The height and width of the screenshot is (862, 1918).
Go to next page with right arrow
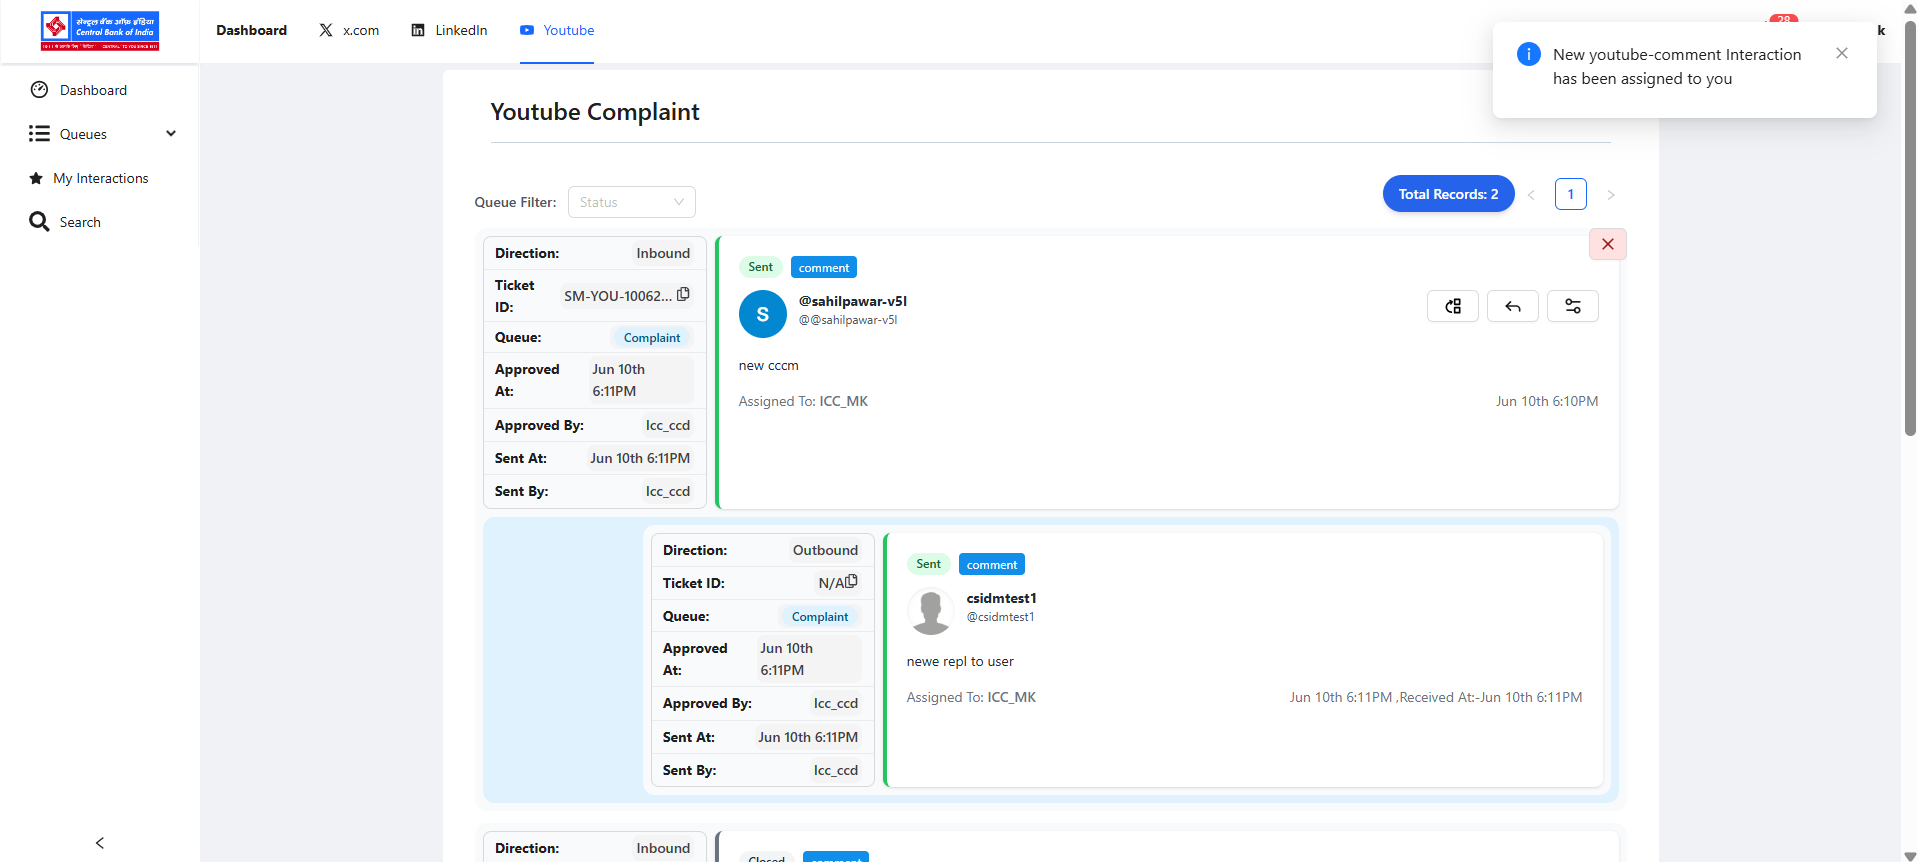(x=1610, y=195)
